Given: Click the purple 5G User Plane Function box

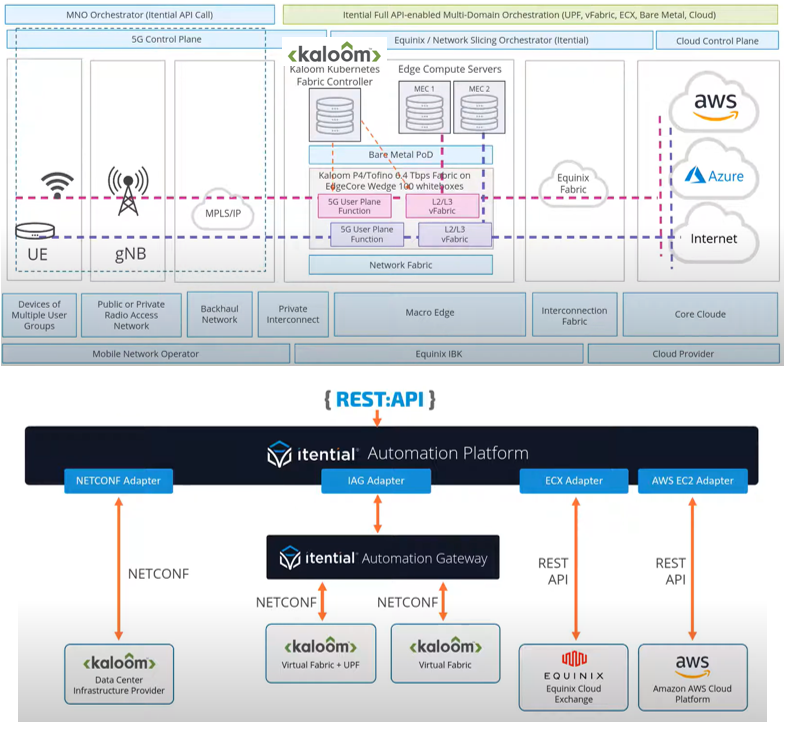Looking at the screenshot, I should [367, 234].
